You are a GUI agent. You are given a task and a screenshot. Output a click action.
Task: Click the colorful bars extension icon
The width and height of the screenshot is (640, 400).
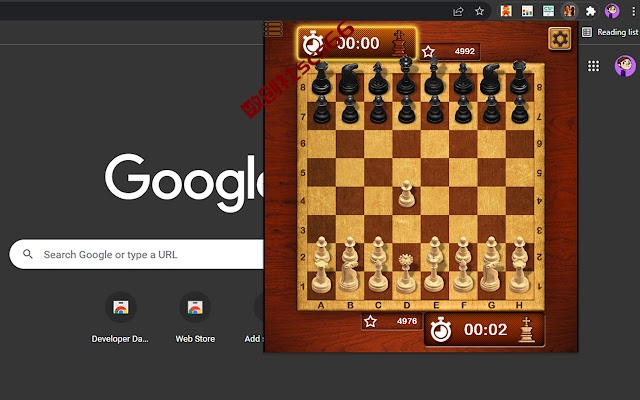[527, 11]
